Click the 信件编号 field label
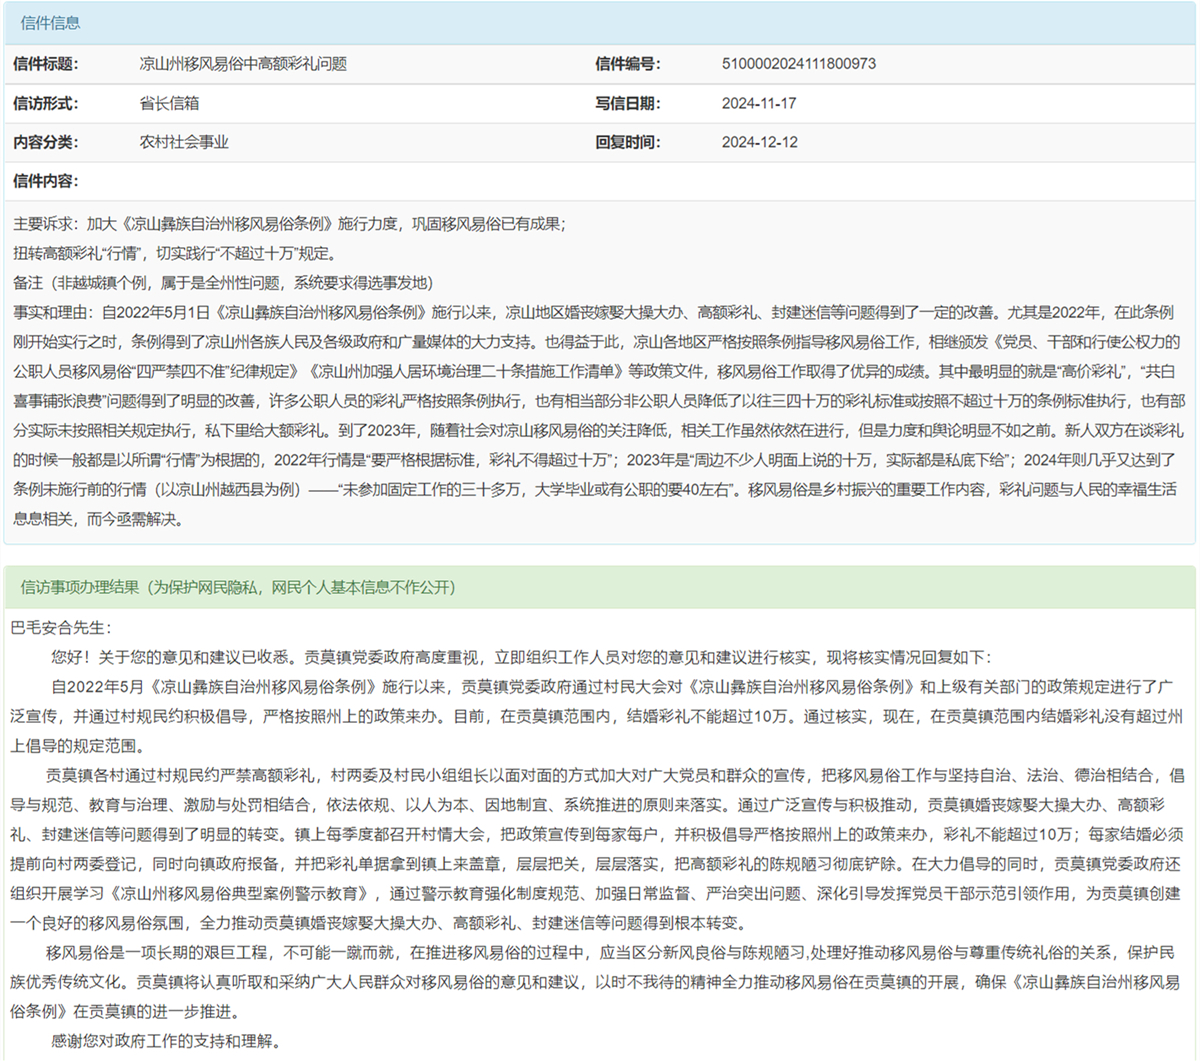This screenshot has width=1200, height=1061. click(x=627, y=64)
